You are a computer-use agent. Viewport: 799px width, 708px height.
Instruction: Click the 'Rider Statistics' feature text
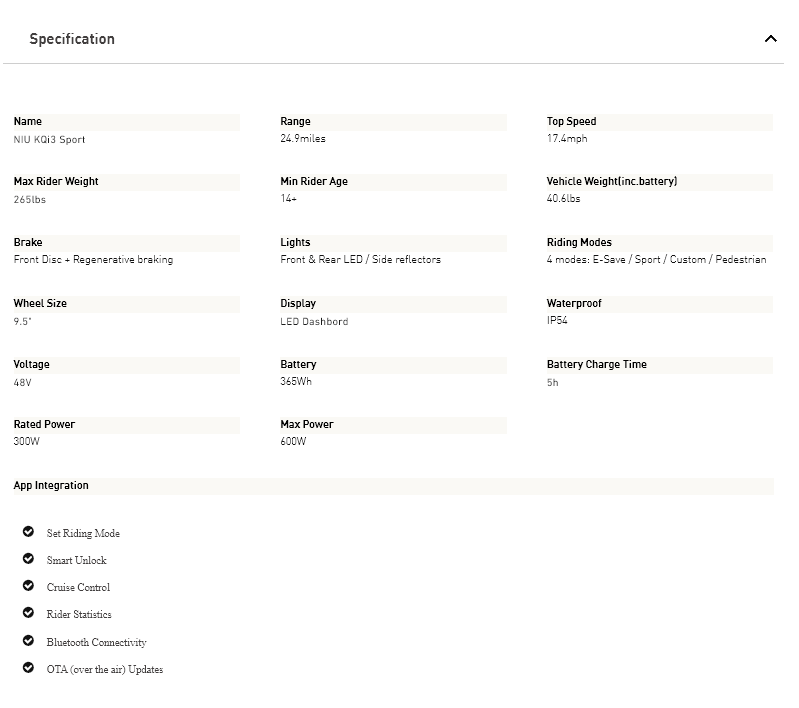tap(79, 615)
